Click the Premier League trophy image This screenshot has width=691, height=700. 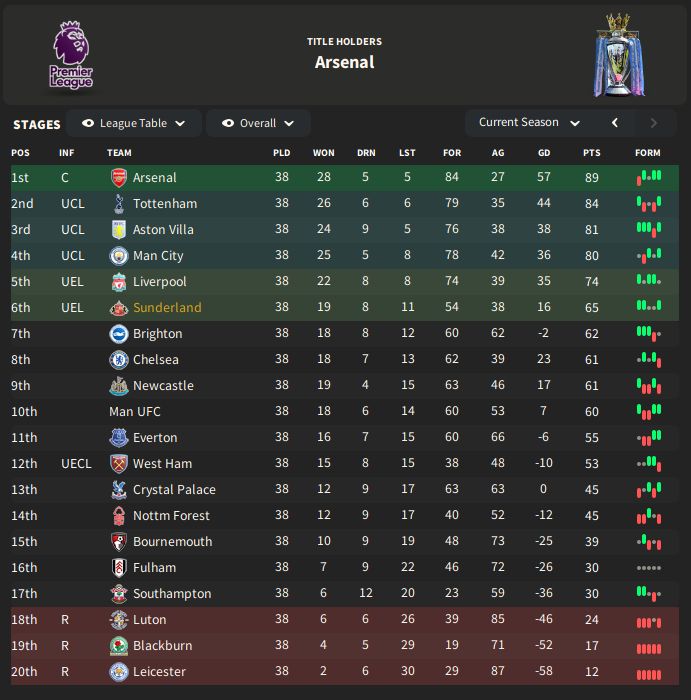tap(619, 55)
